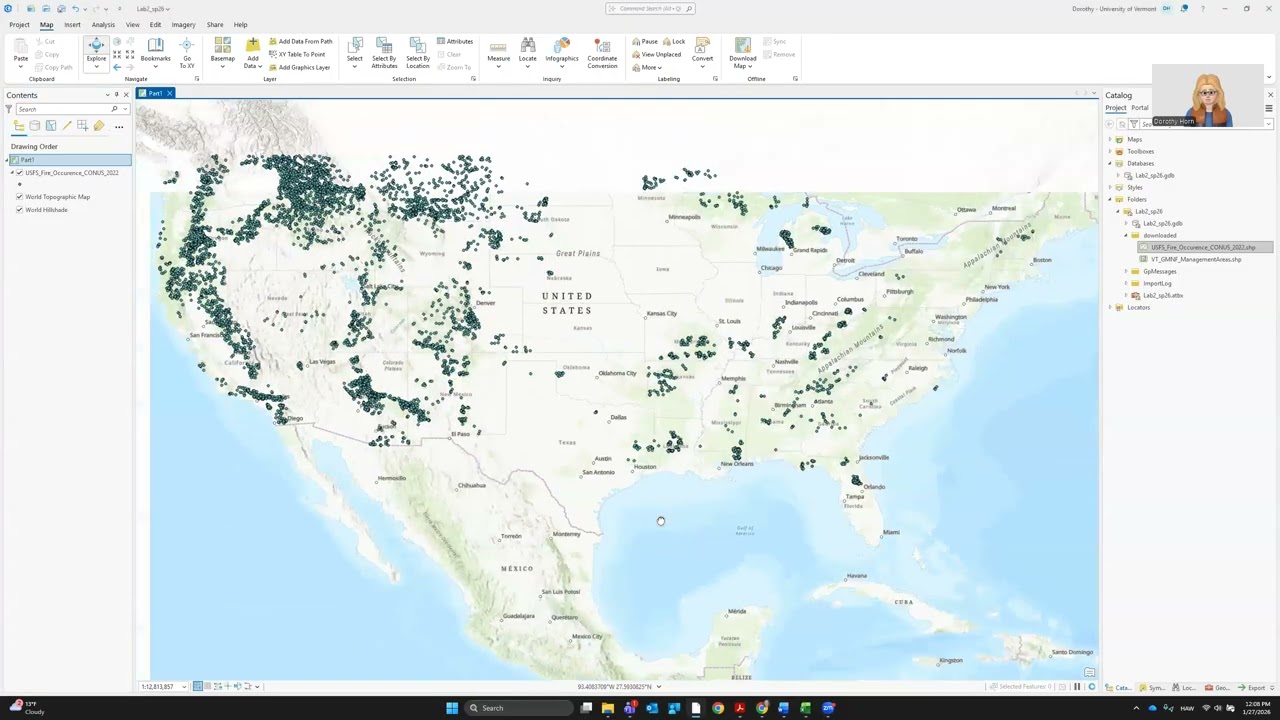
Task: Expand the Locators node in Catalog
Action: (1110, 308)
